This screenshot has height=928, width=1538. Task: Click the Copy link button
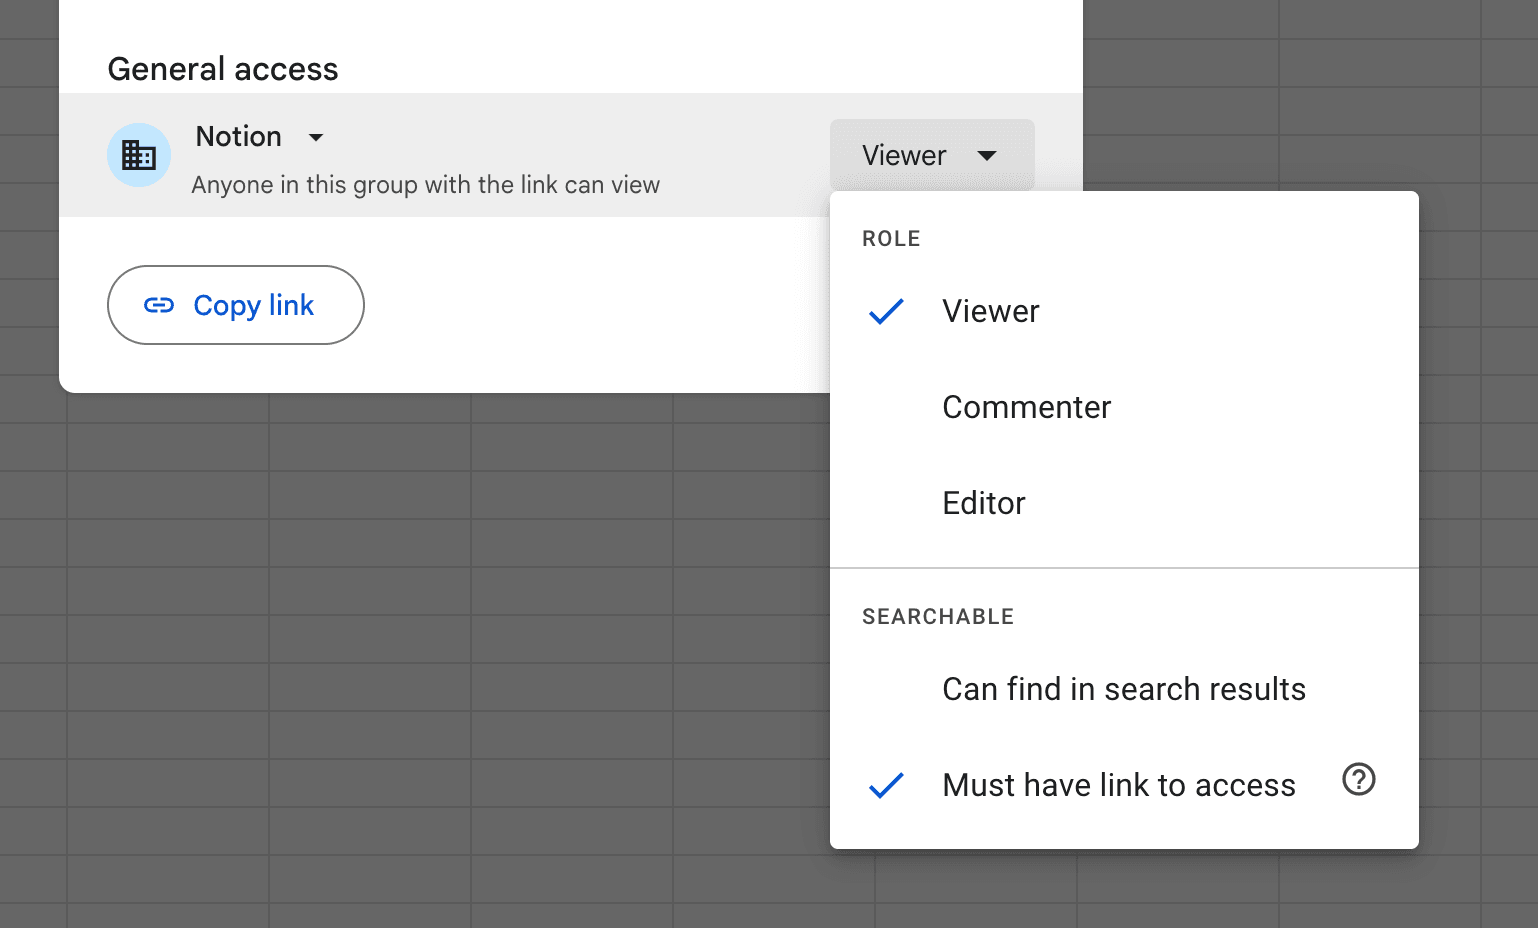pos(235,305)
